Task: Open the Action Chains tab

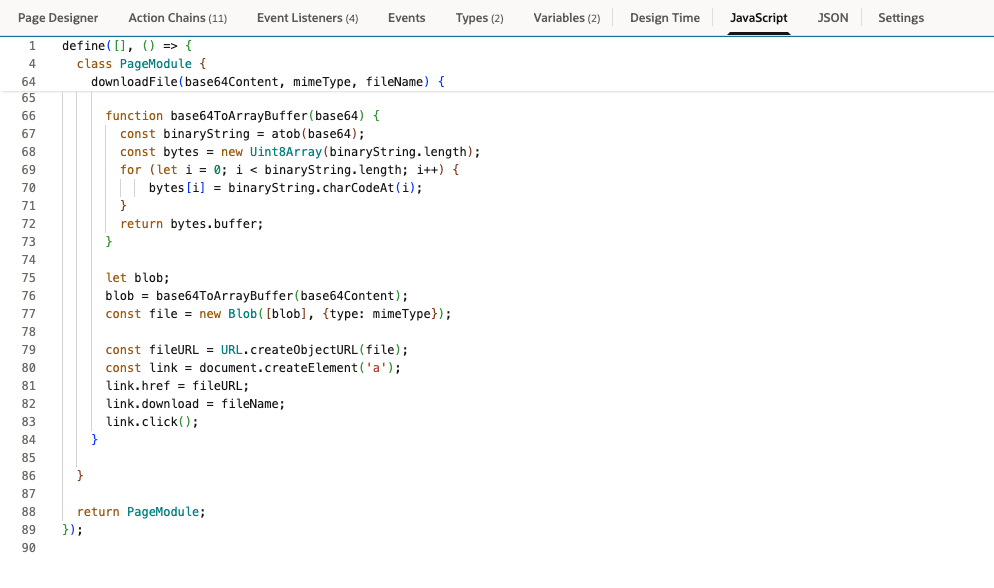Action: (x=177, y=18)
